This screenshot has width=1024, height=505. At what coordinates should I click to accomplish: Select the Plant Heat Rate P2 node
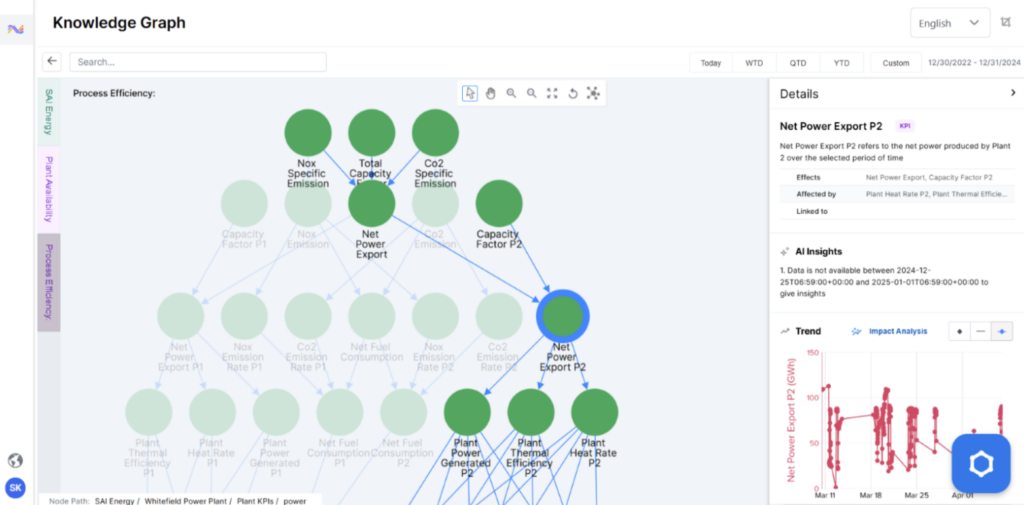click(595, 412)
